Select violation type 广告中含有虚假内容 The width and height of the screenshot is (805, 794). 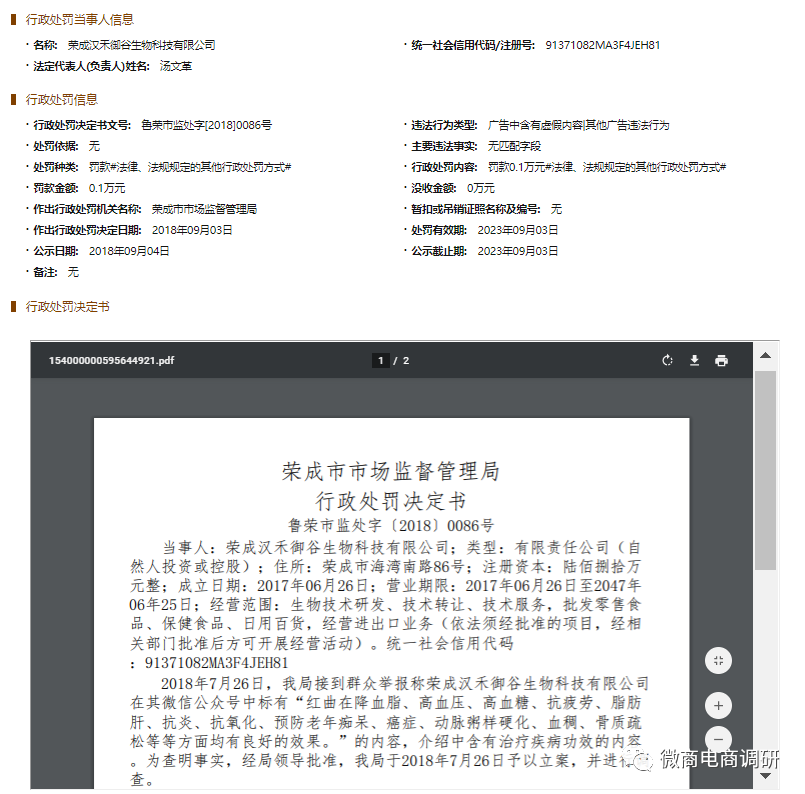[x=534, y=125]
